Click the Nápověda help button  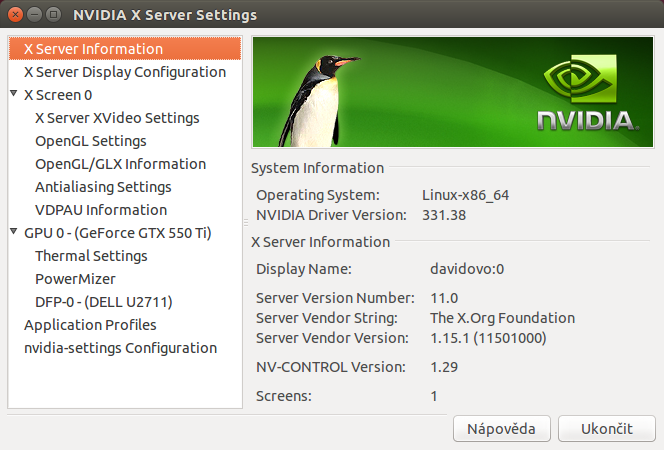[x=501, y=428]
